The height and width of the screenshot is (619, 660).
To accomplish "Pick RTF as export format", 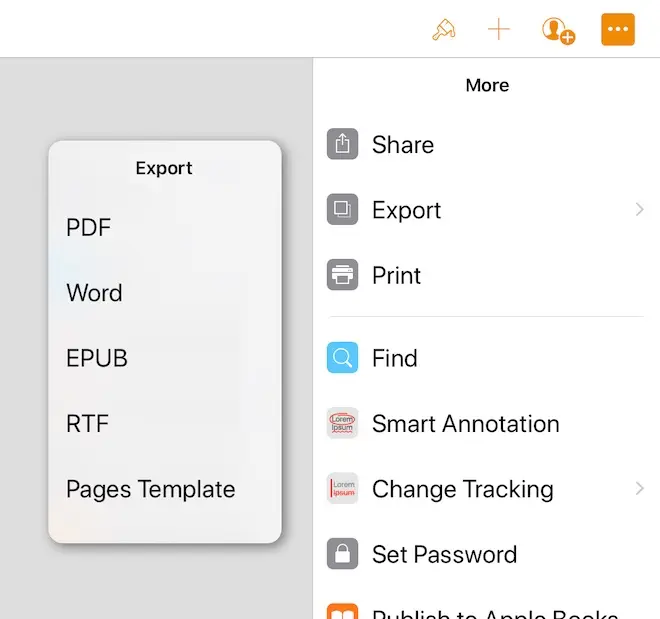I will click(87, 424).
